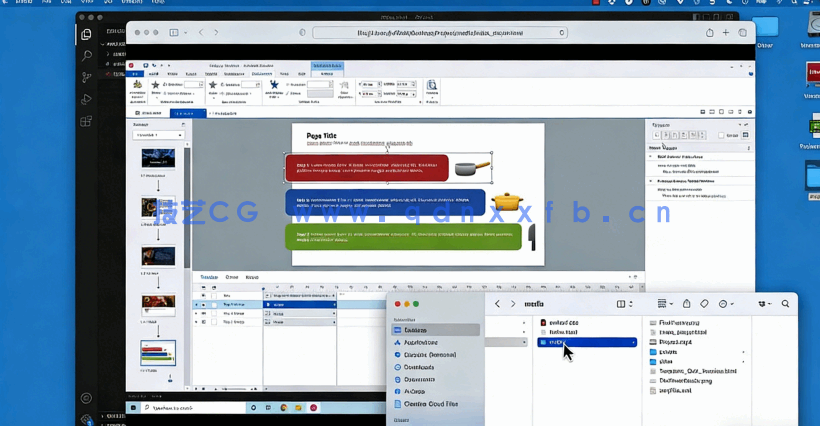Tick the checkbox in the right-side panel
The height and width of the screenshot is (426, 820).
(721, 135)
